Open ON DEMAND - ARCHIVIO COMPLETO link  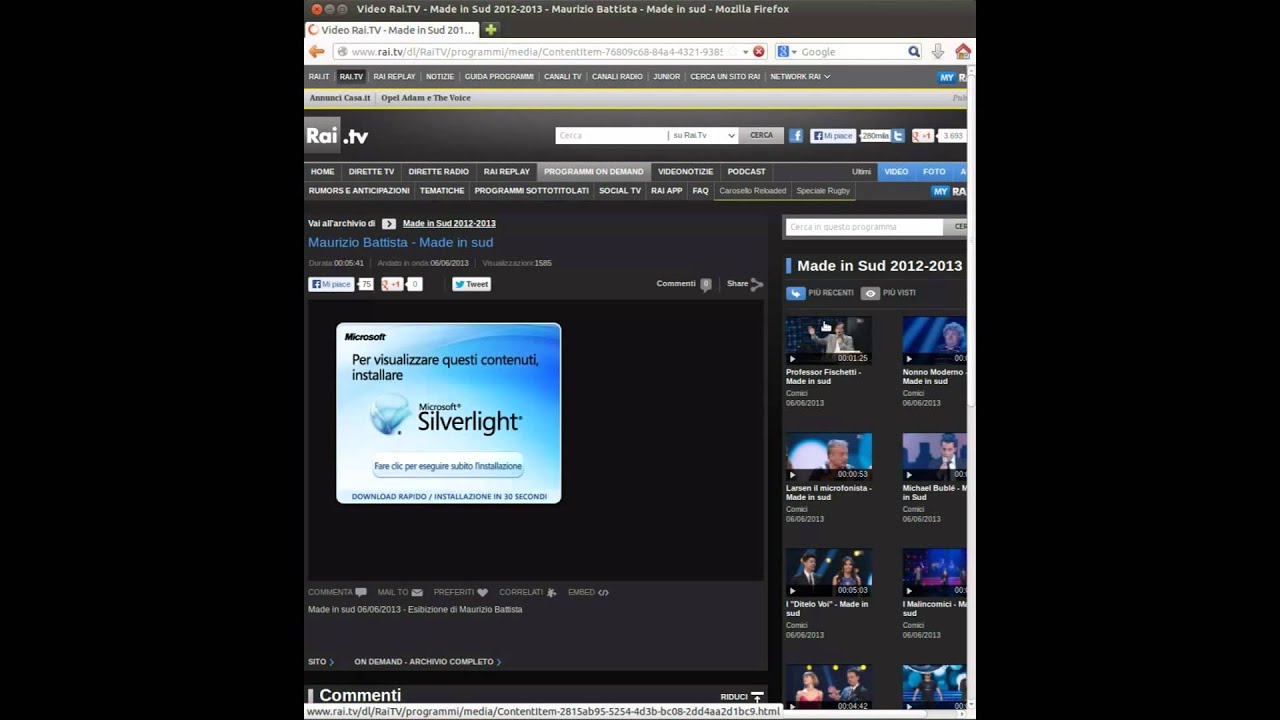click(427, 662)
